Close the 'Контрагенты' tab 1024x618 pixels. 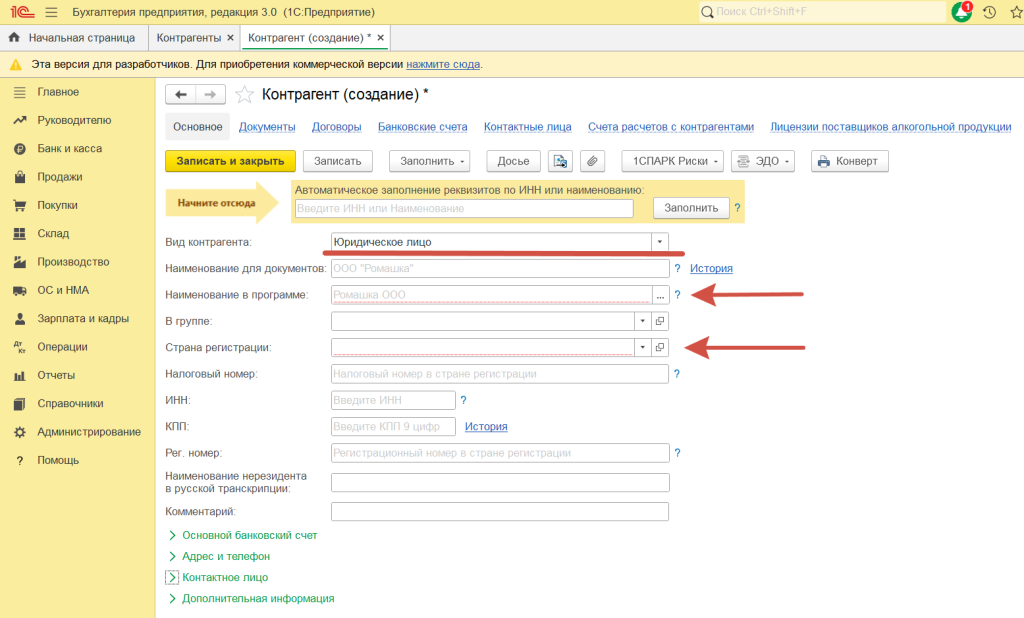(x=231, y=38)
